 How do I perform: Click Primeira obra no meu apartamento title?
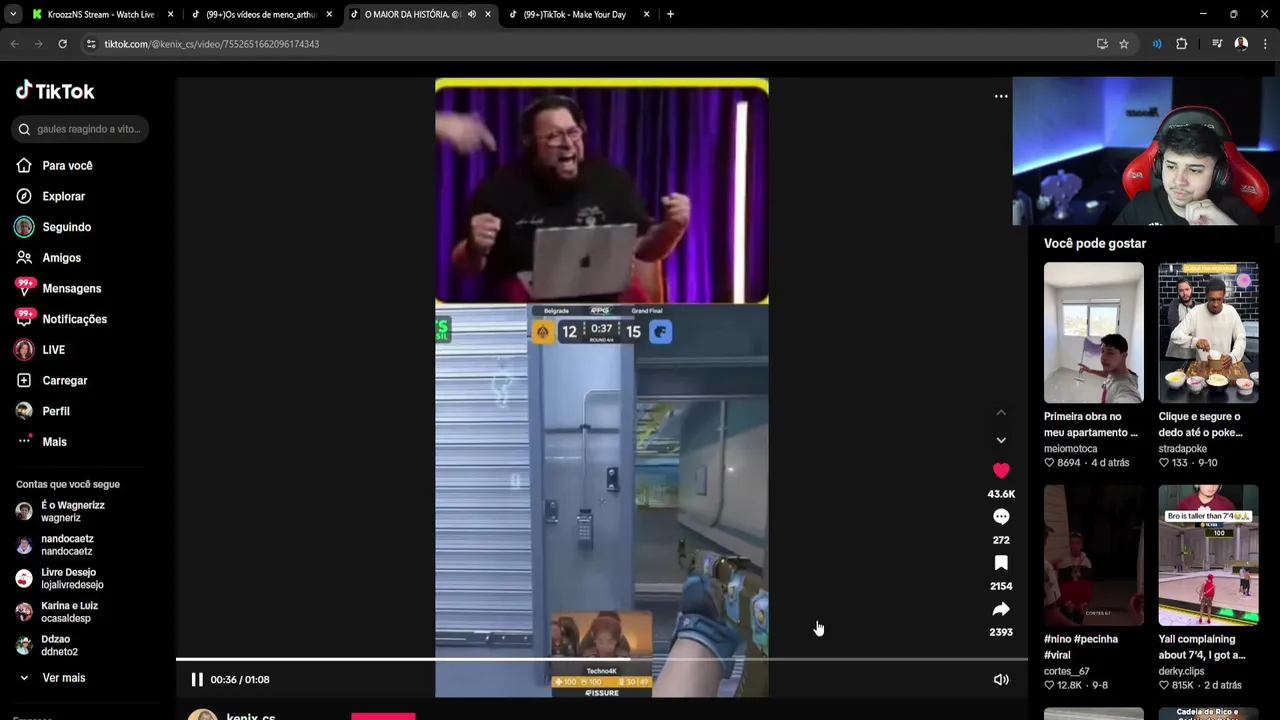point(1091,425)
